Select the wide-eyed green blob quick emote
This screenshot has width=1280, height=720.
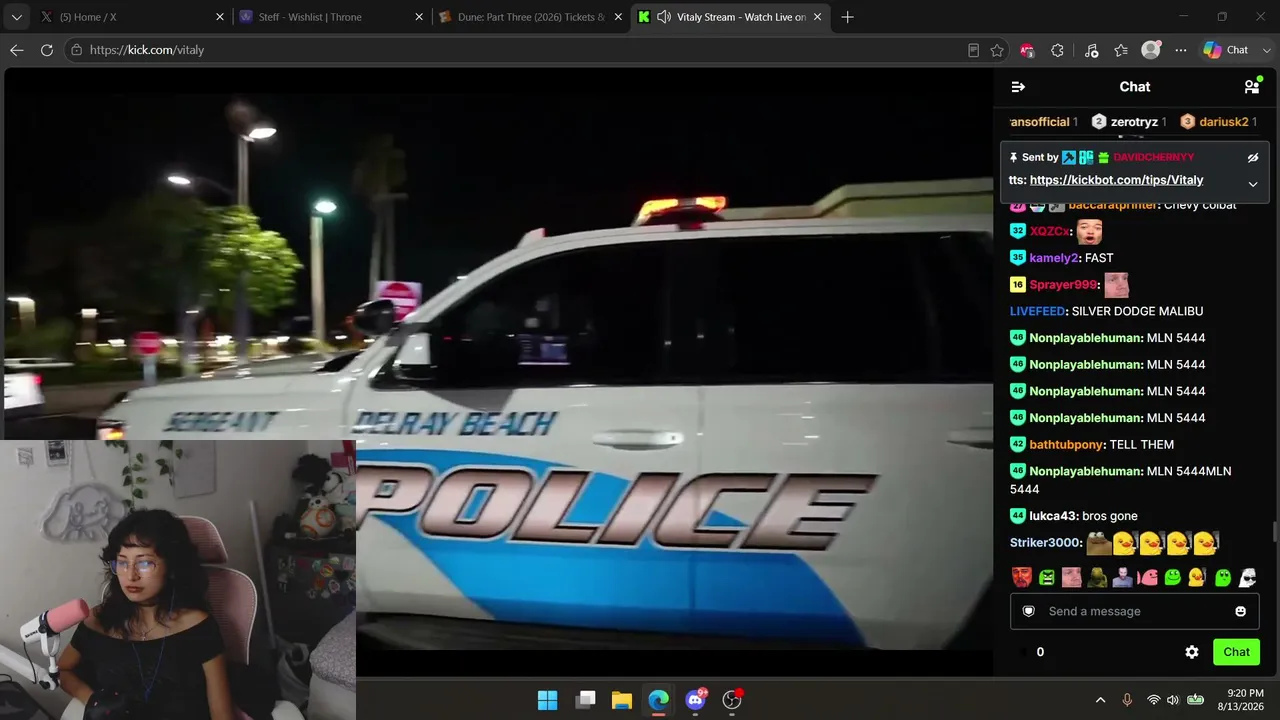pyautogui.click(x=1223, y=577)
